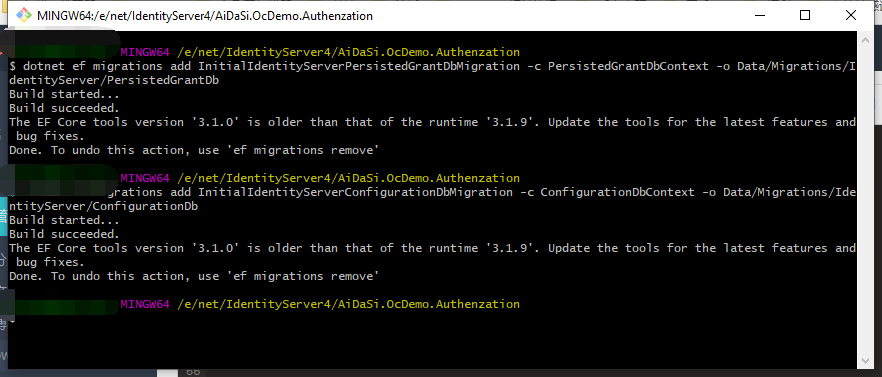882x377 pixels.
Task: Open the Git Bash window system menu icon
Action: [24, 16]
